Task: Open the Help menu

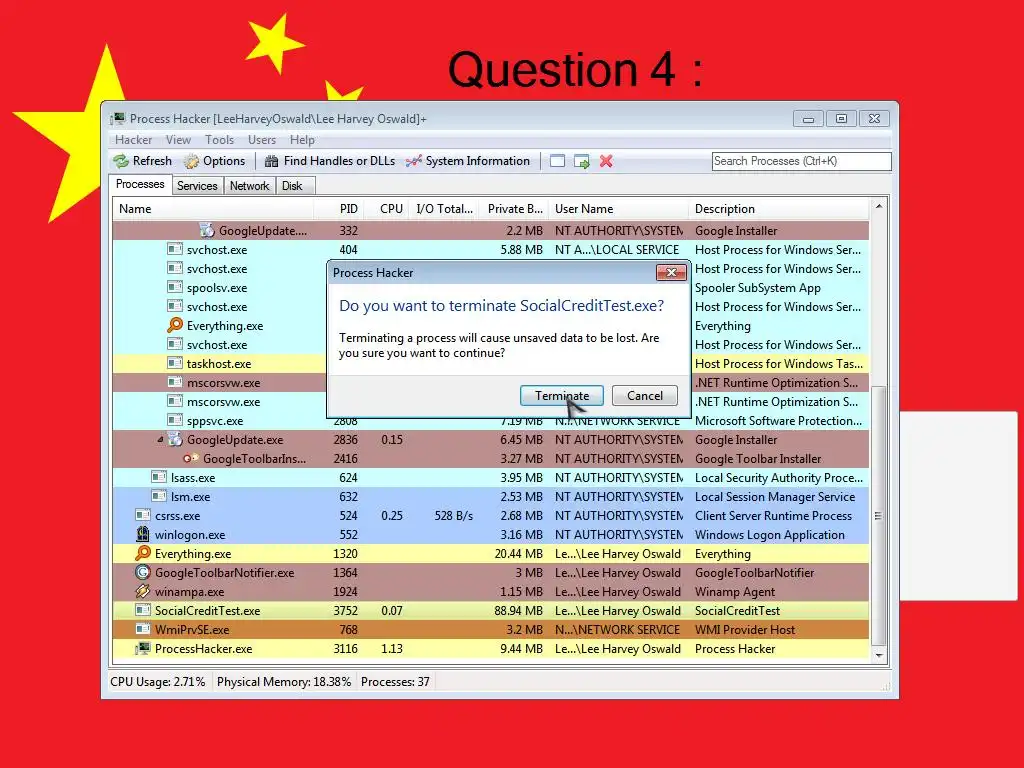Action: pos(302,140)
